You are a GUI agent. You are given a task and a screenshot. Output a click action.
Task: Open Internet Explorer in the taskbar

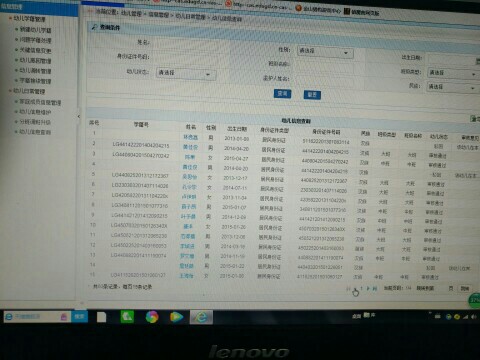[201, 317]
